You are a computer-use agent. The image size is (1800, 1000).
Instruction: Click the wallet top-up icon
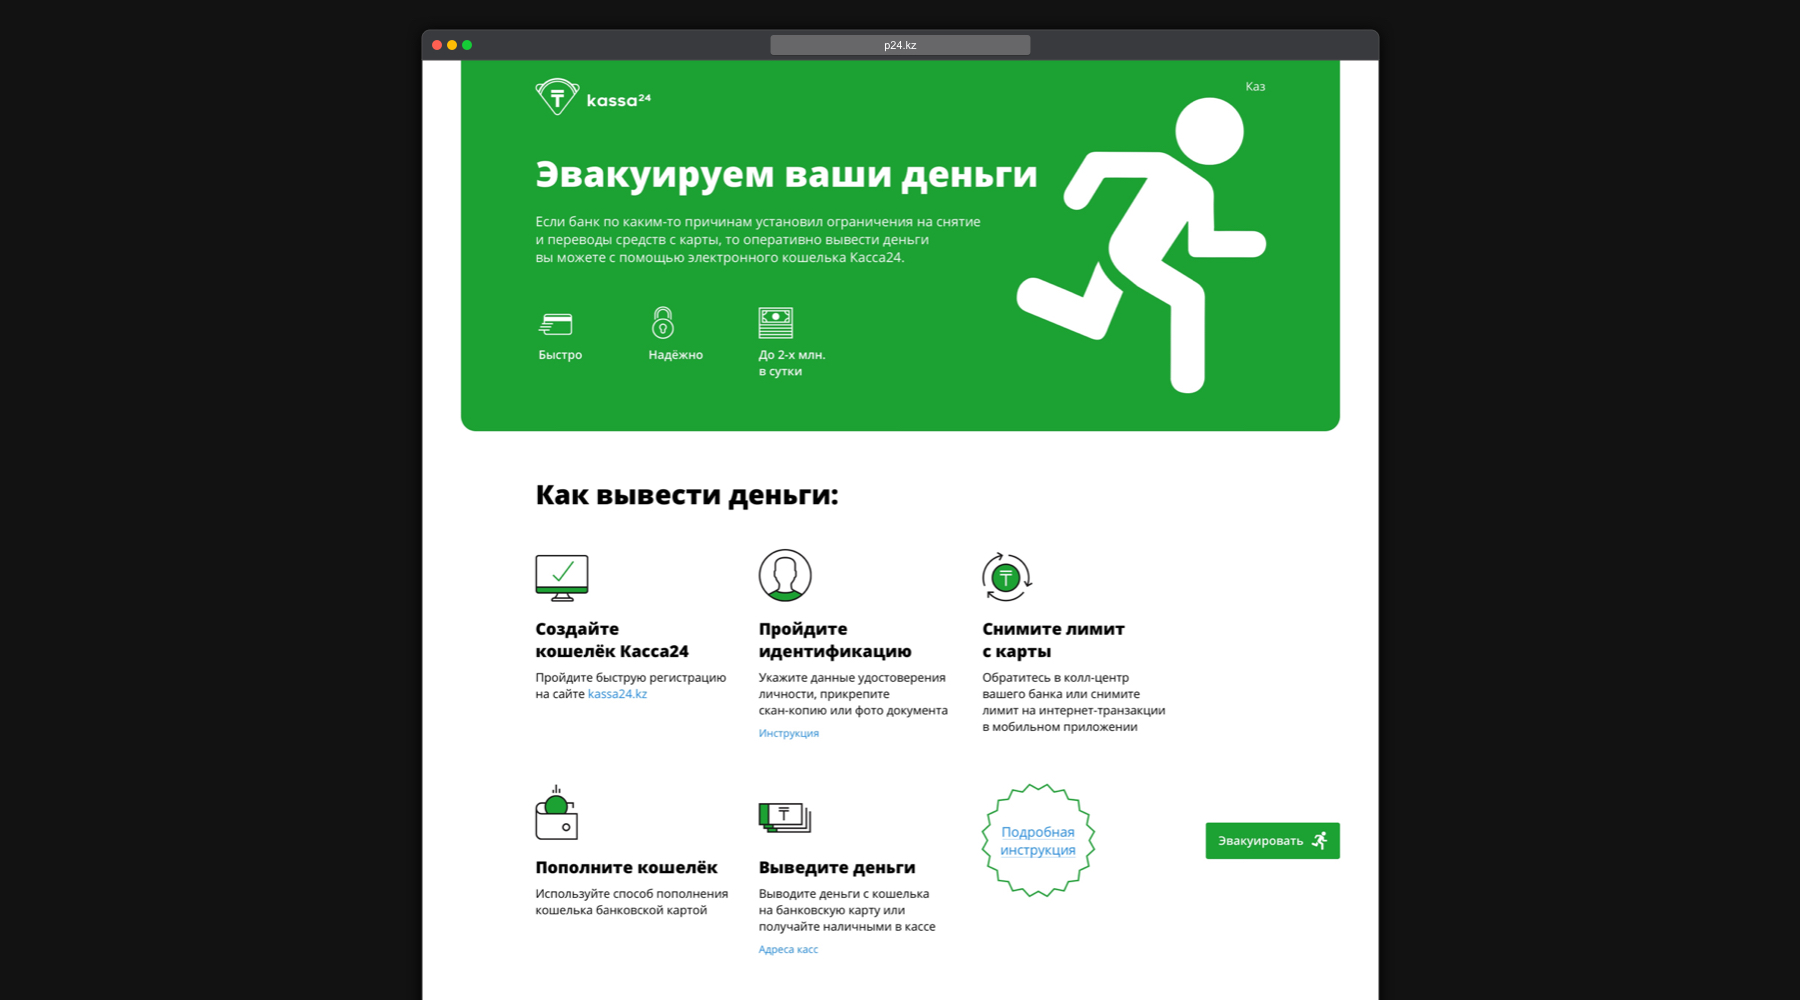[x=557, y=813]
